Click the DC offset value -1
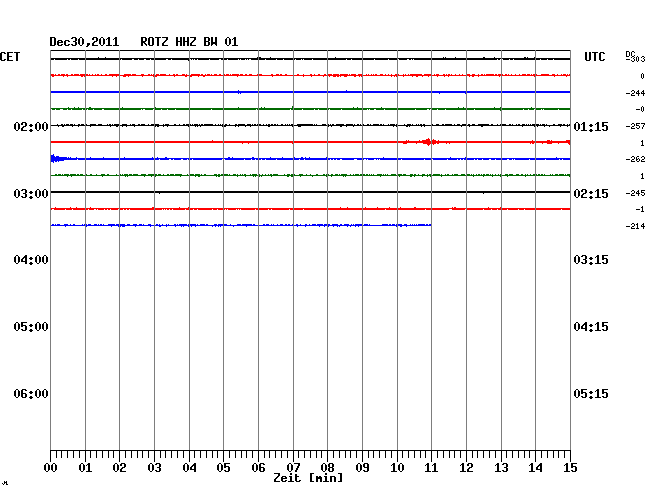 point(640,209)
